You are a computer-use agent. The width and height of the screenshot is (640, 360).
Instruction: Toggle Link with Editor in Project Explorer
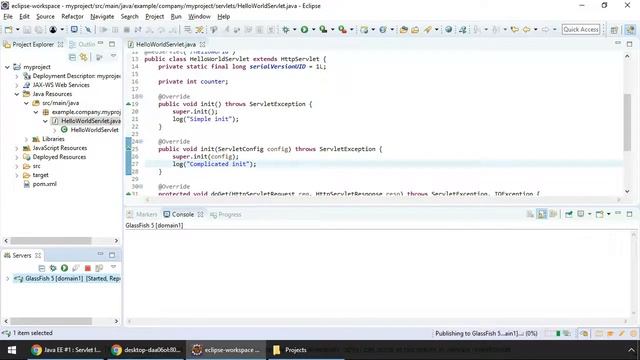pos(84,57)
